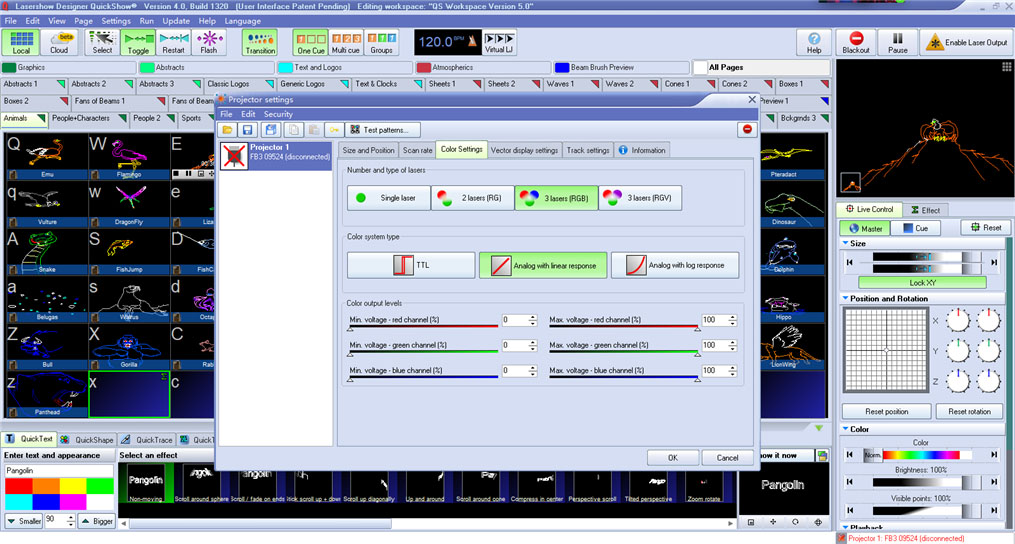
Task: Click the Emu cue thumbnail
Action: tap(47, 156)
